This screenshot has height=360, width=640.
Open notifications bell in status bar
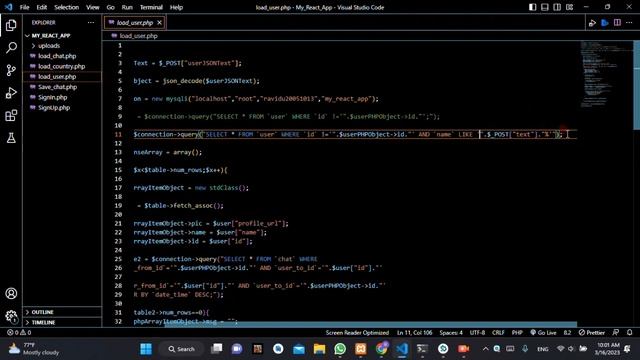pyautogui.click(x=629, y=333)
